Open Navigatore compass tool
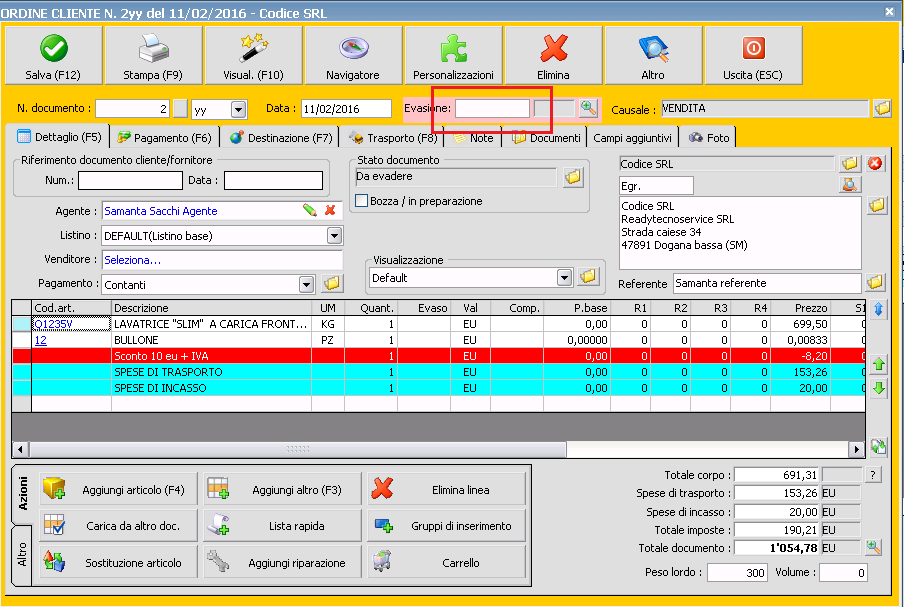The height and width of the screenshot is (607, 904). click(x=352, y=49)
